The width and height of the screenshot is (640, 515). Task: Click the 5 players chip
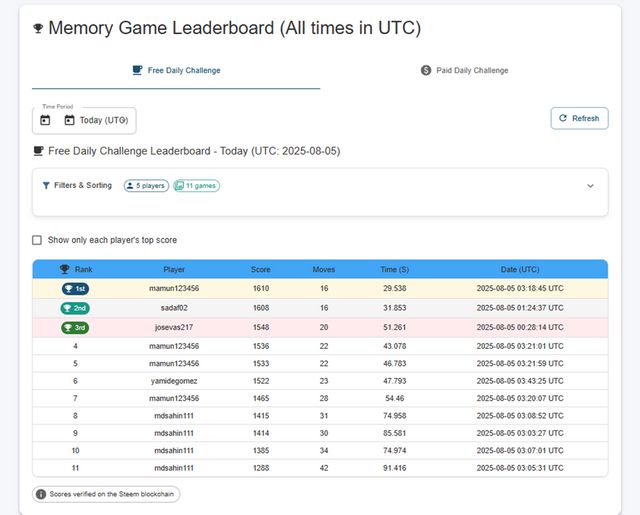(146, 186)
